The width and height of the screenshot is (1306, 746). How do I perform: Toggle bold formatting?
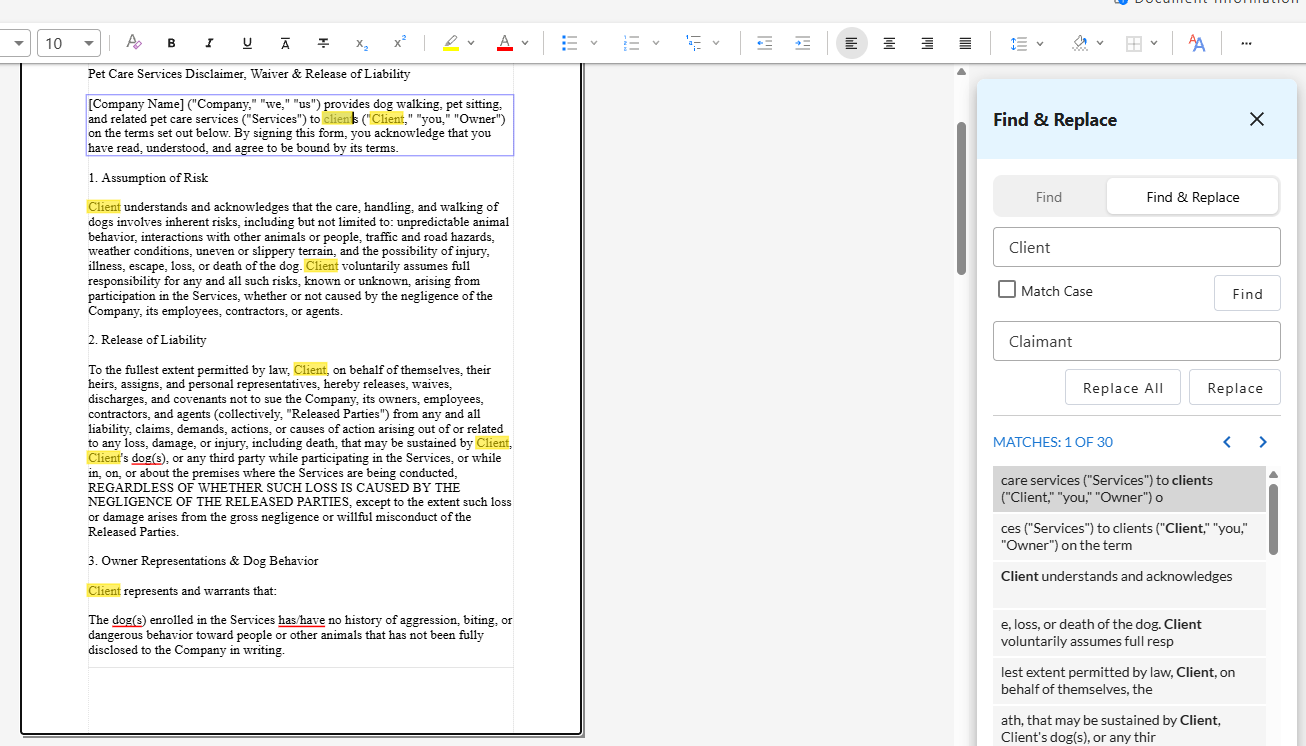(171, 43)
